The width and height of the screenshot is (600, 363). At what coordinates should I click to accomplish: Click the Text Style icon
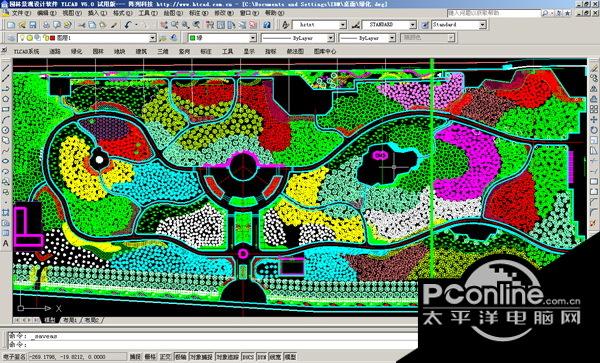[x=285, y=25]
